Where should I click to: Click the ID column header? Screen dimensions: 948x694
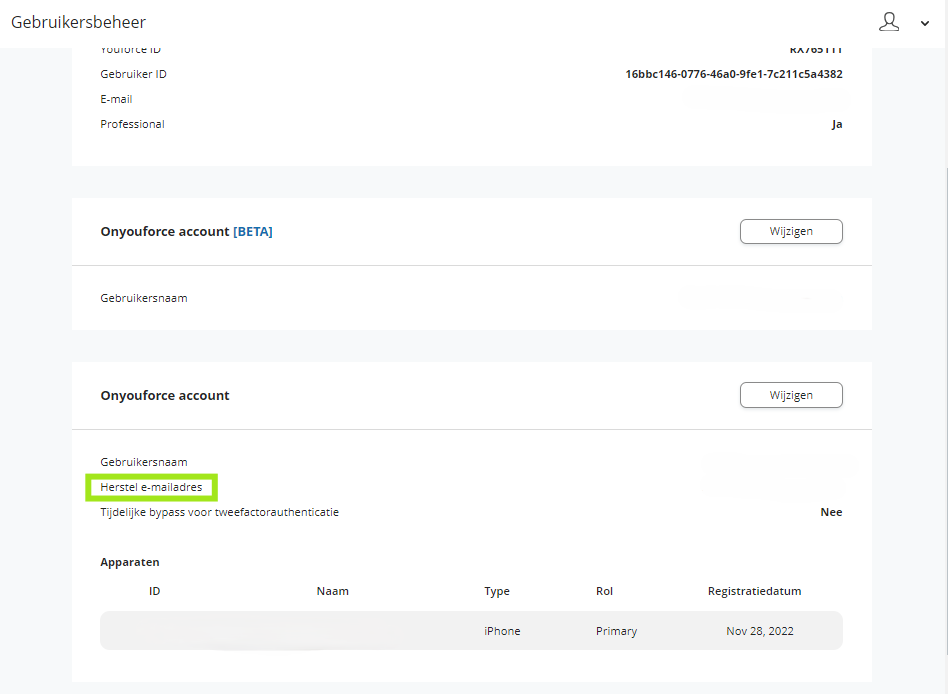[155, 591]
